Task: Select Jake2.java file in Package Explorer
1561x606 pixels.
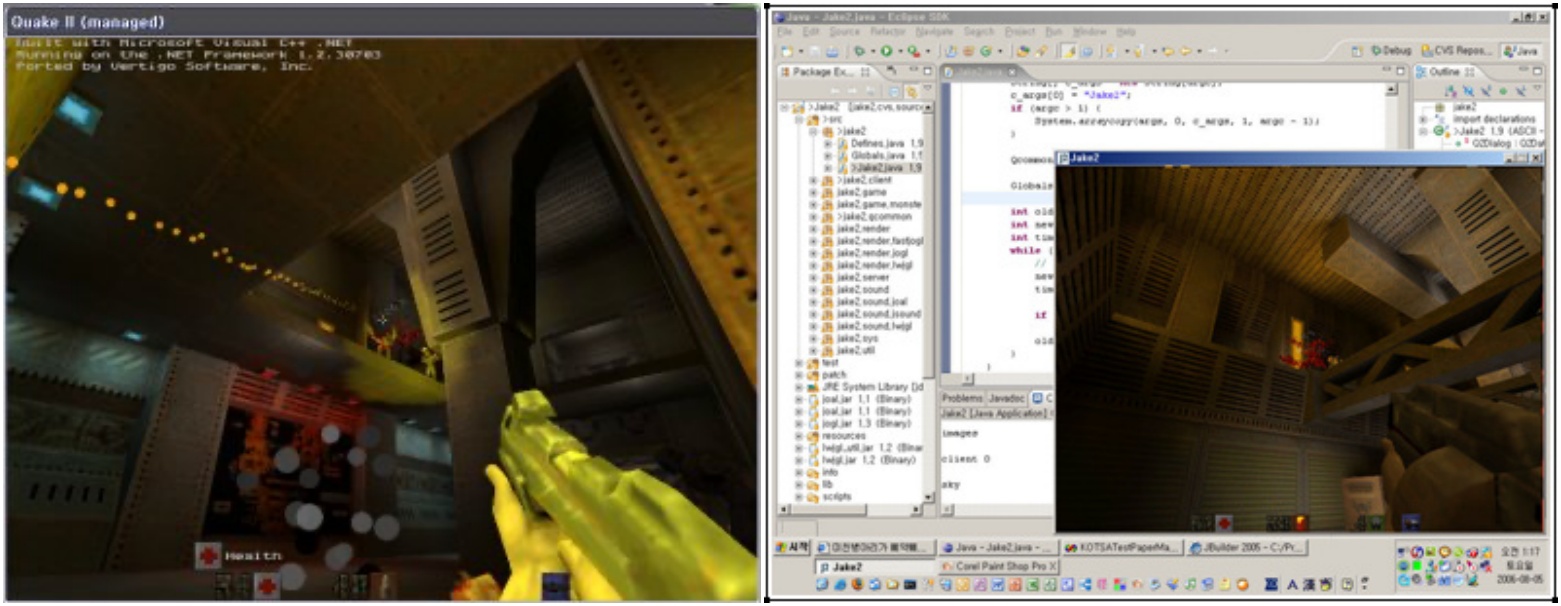Action: pos(879,168)
